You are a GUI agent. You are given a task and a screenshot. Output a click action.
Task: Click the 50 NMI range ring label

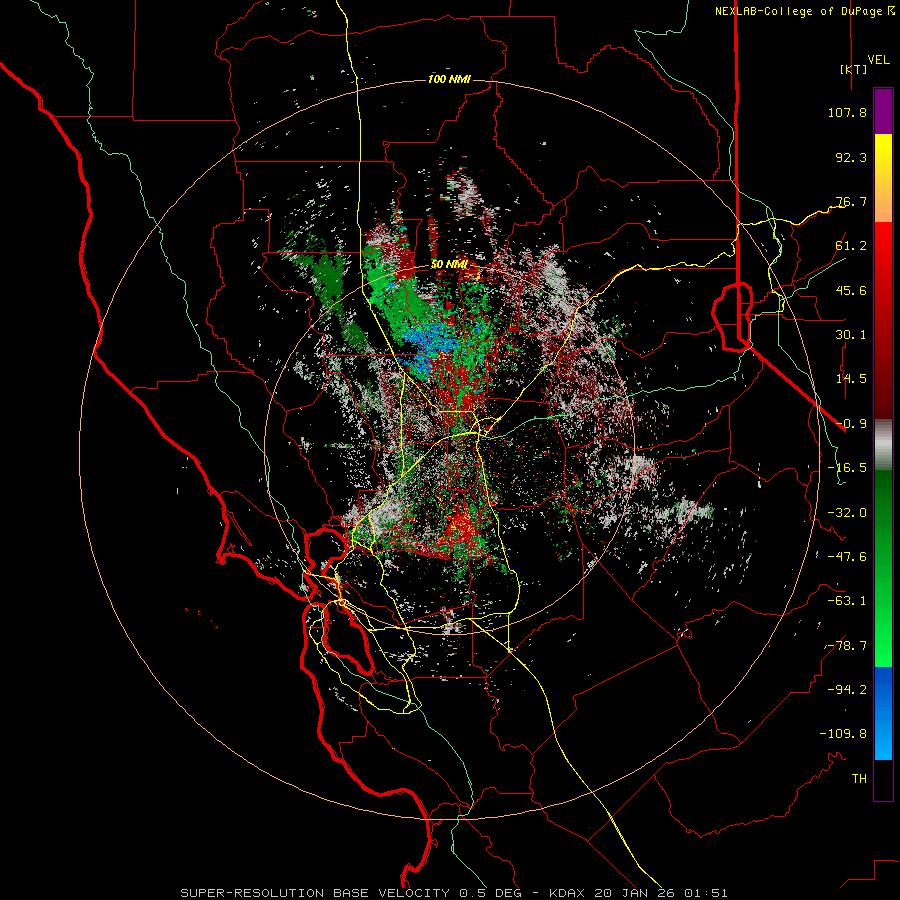449,265
